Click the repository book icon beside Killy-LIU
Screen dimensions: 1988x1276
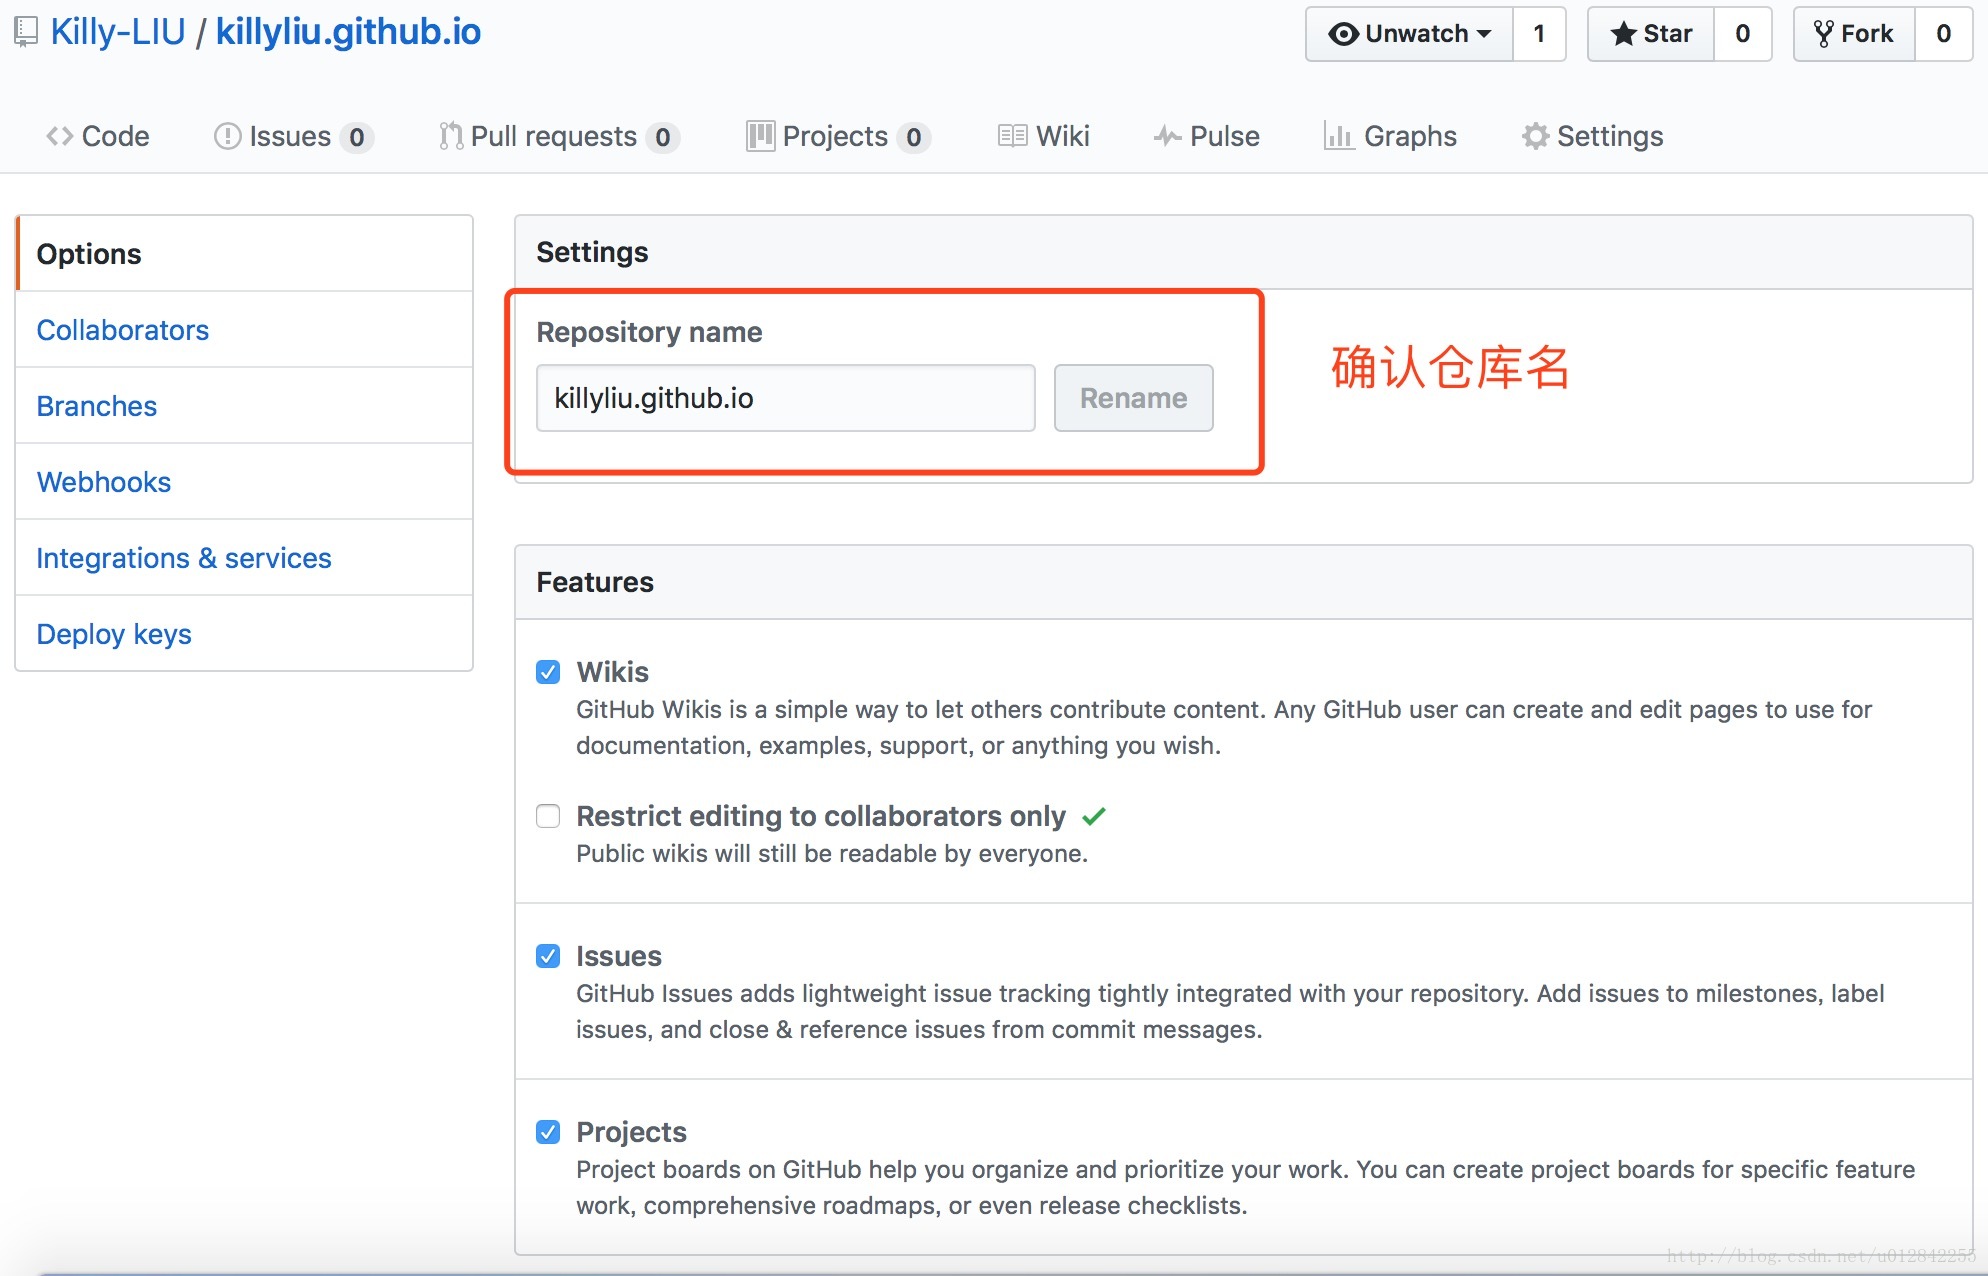[x=26, y=32]
